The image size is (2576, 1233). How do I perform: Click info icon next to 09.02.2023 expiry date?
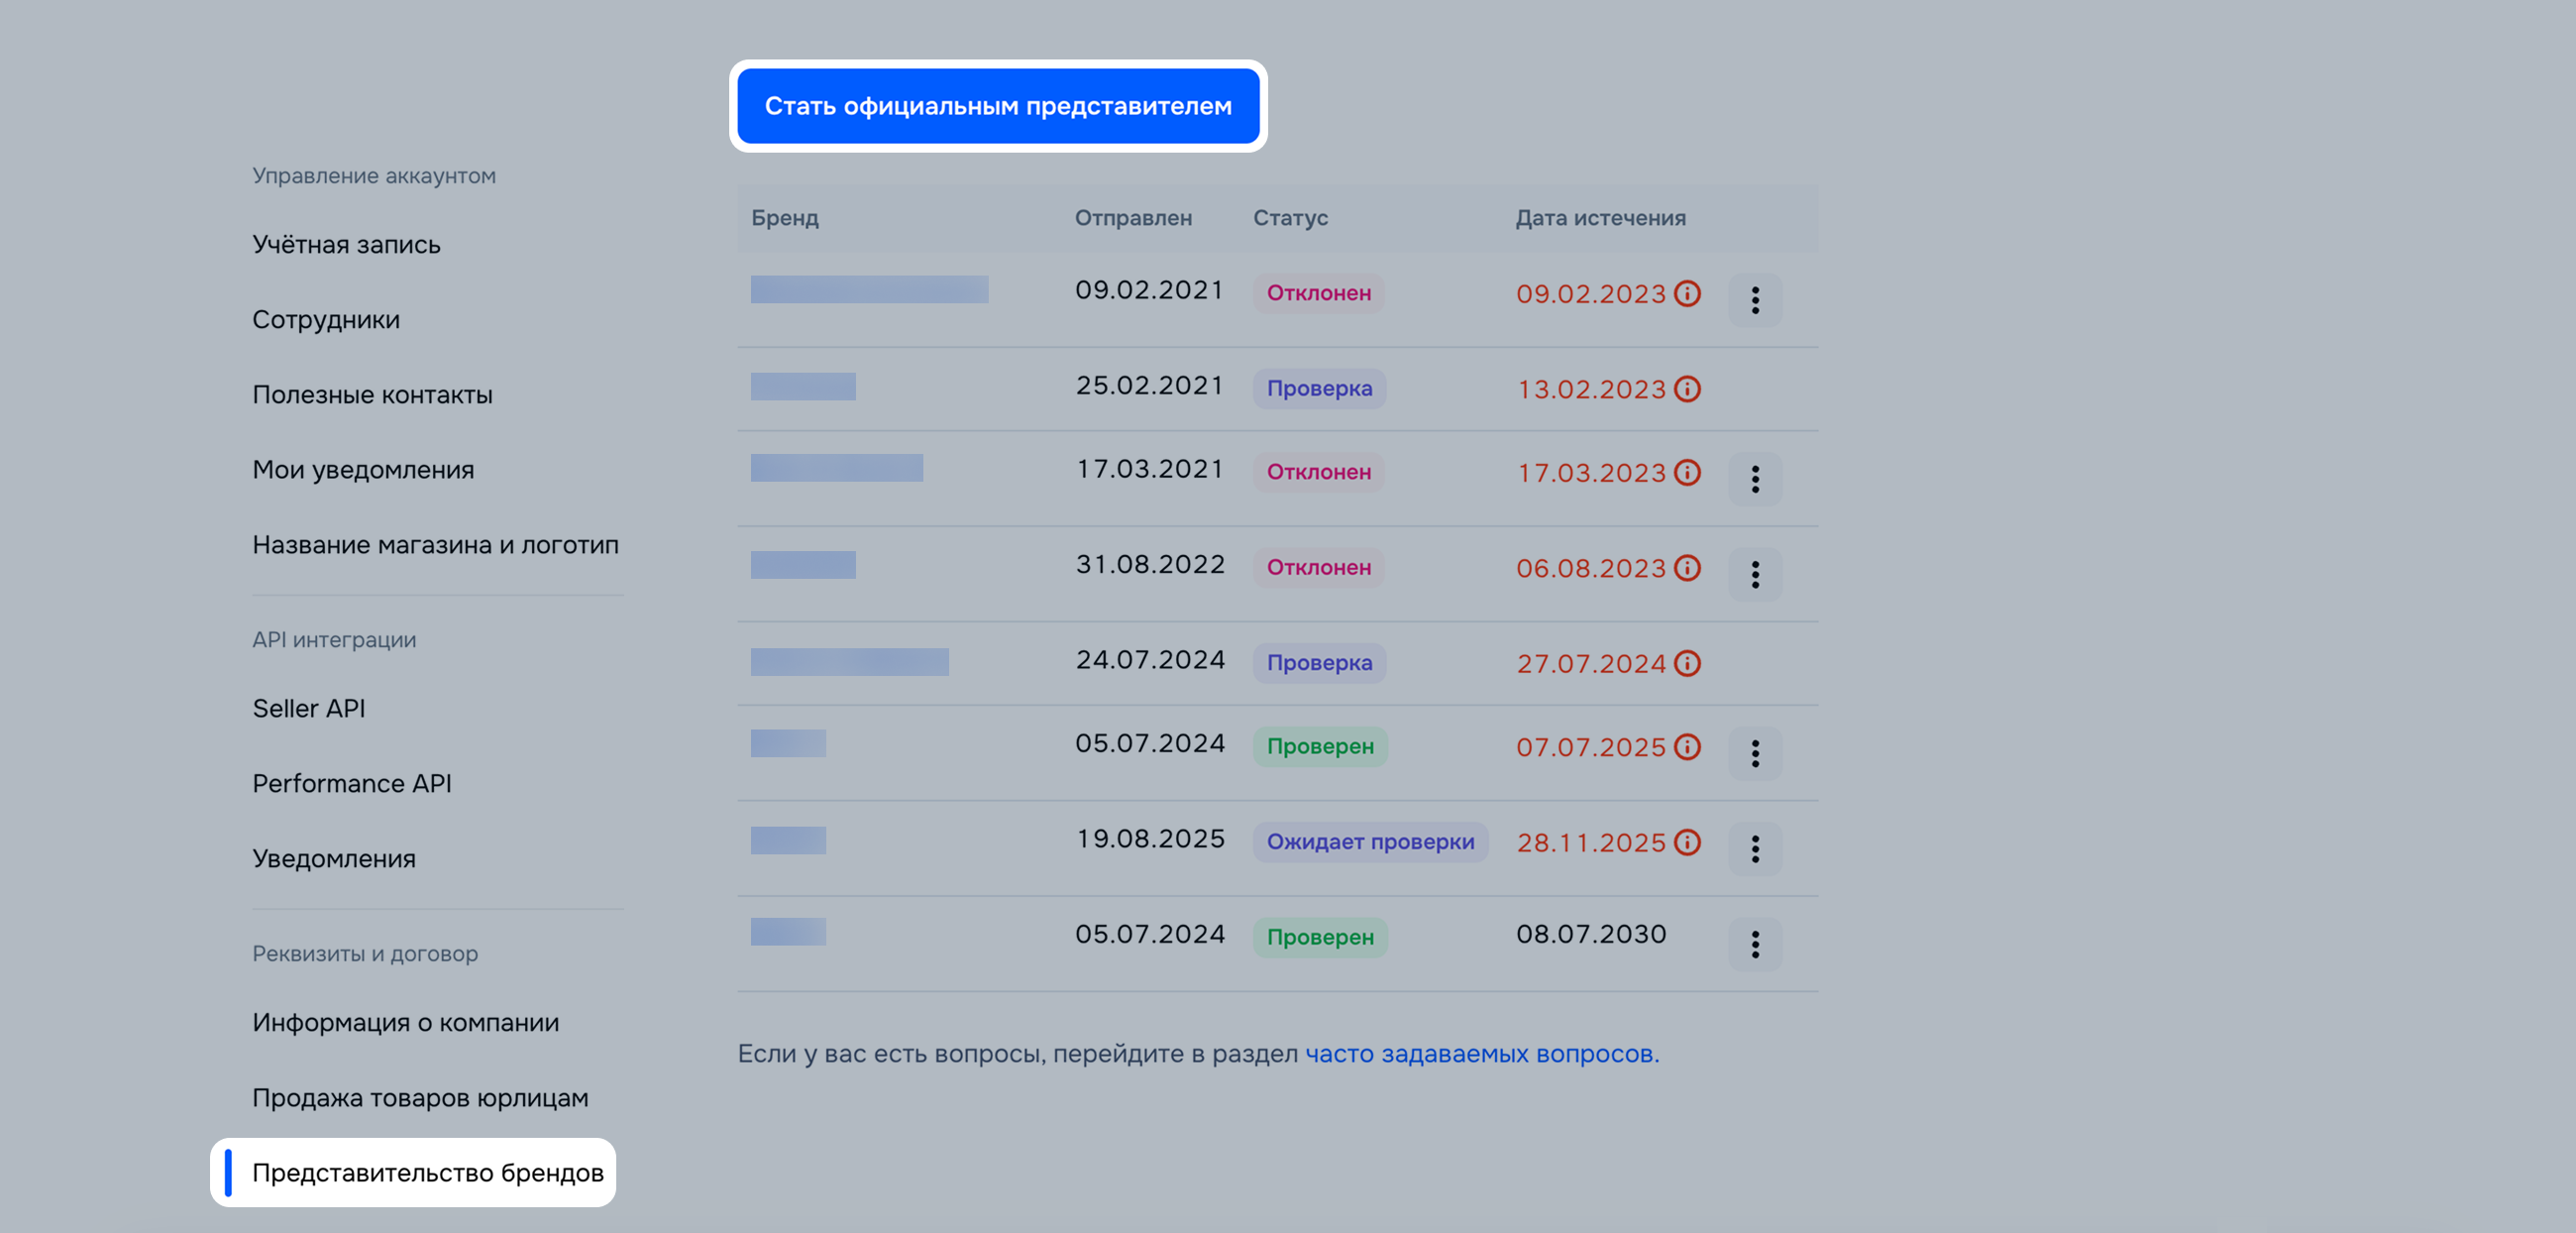(1687, 294)
